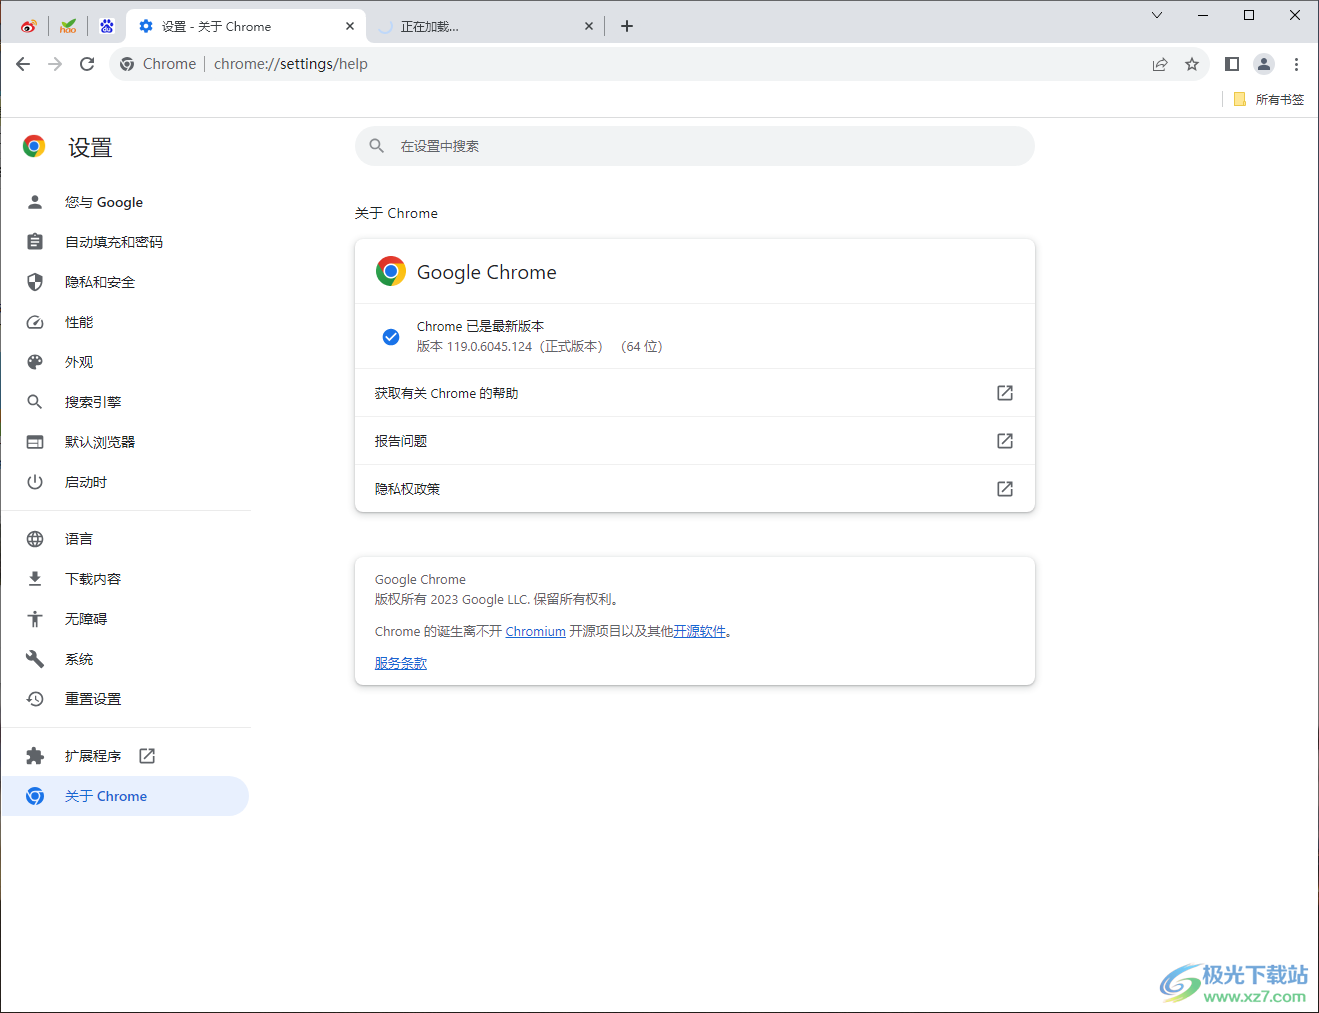This screenshot has height=1013, width=1319.
Task: Open 搜索引擎 settings section
Action: 125,402
